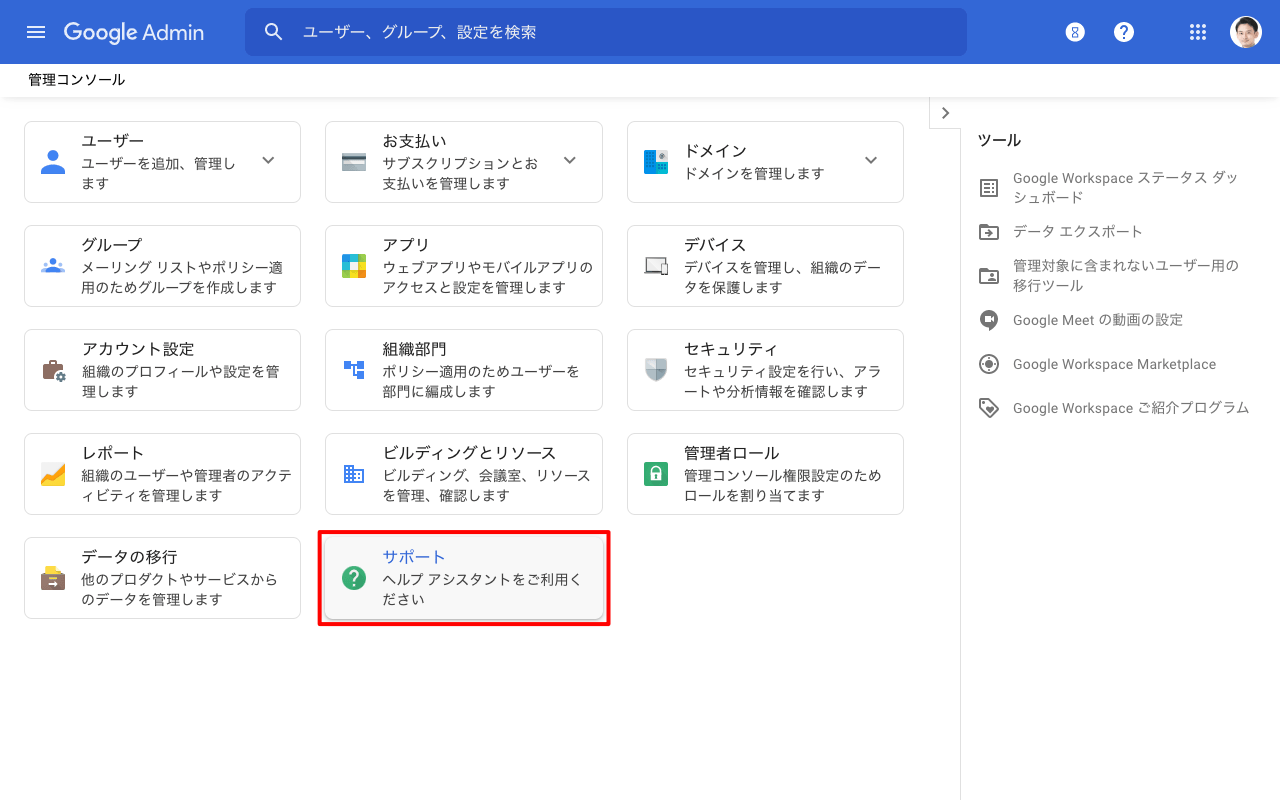Open the サポート card title
1280x800 pixels.
coord(415,557)
